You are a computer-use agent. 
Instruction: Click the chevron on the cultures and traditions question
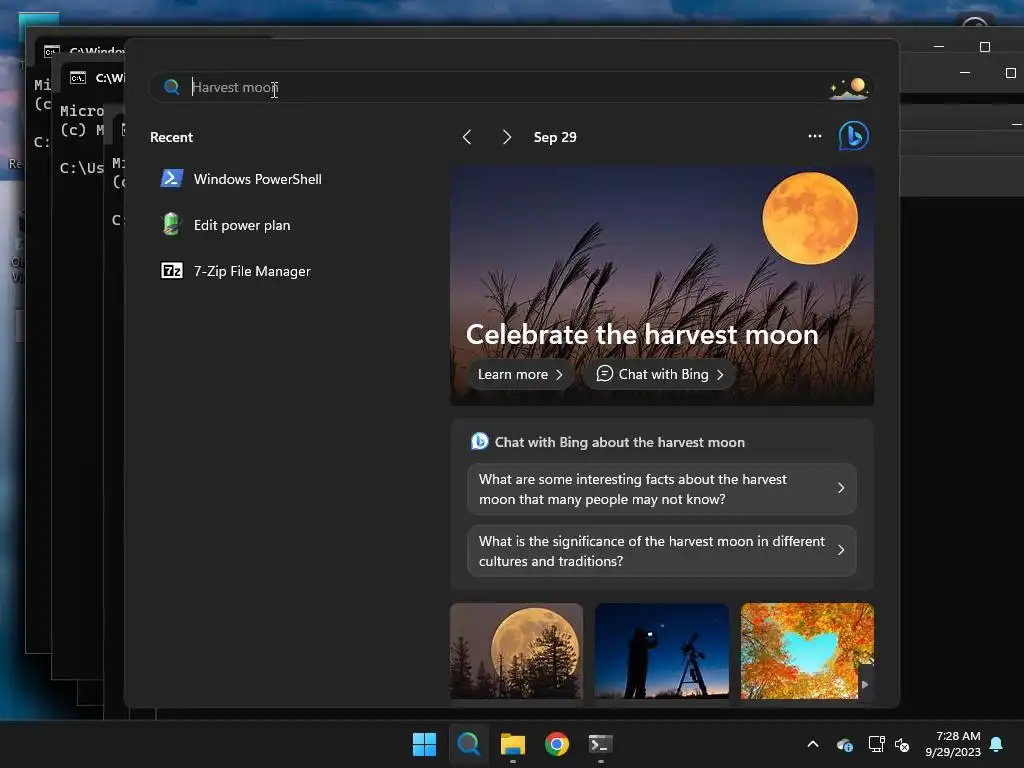[841, 550]
